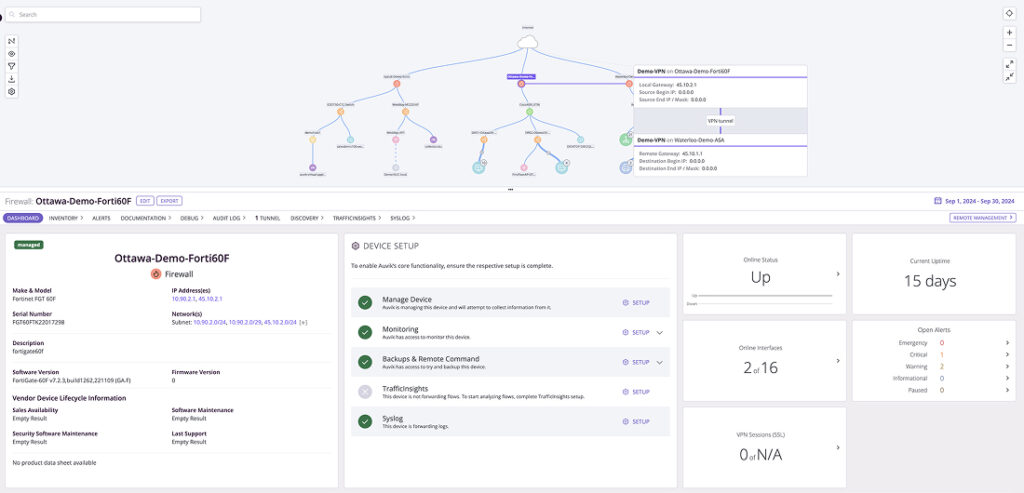Expand the Monitoring row chevron

tap(660, 332)
